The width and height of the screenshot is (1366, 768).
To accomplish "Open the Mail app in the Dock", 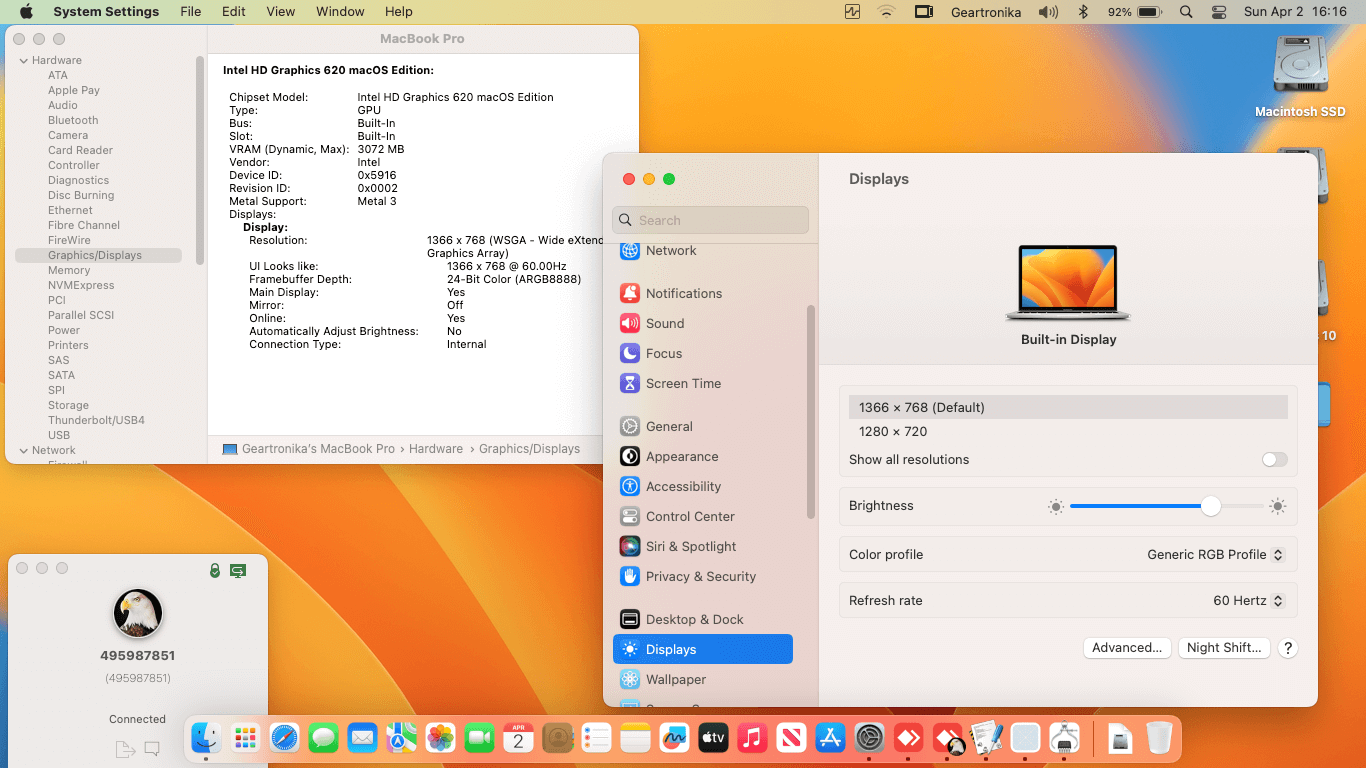I will (362, 738).
